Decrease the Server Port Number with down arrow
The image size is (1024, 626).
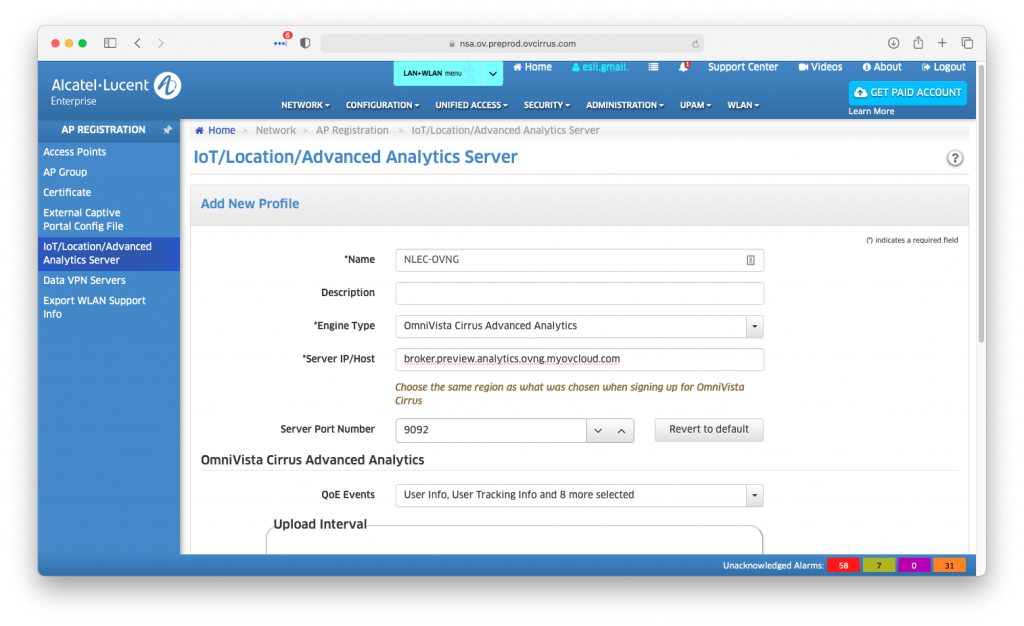click(598, 430)
